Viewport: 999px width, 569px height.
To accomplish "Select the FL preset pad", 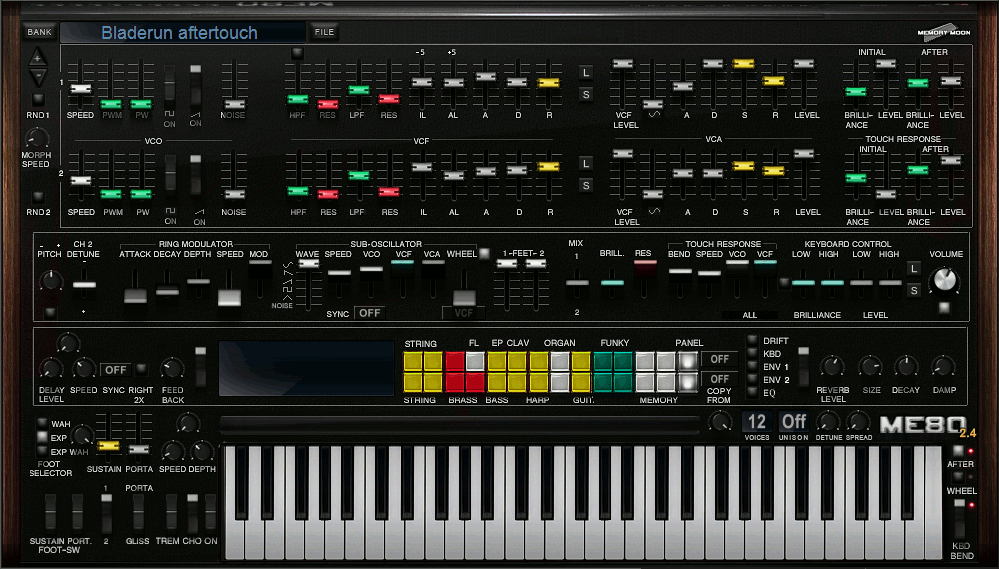I will point(475,361).
